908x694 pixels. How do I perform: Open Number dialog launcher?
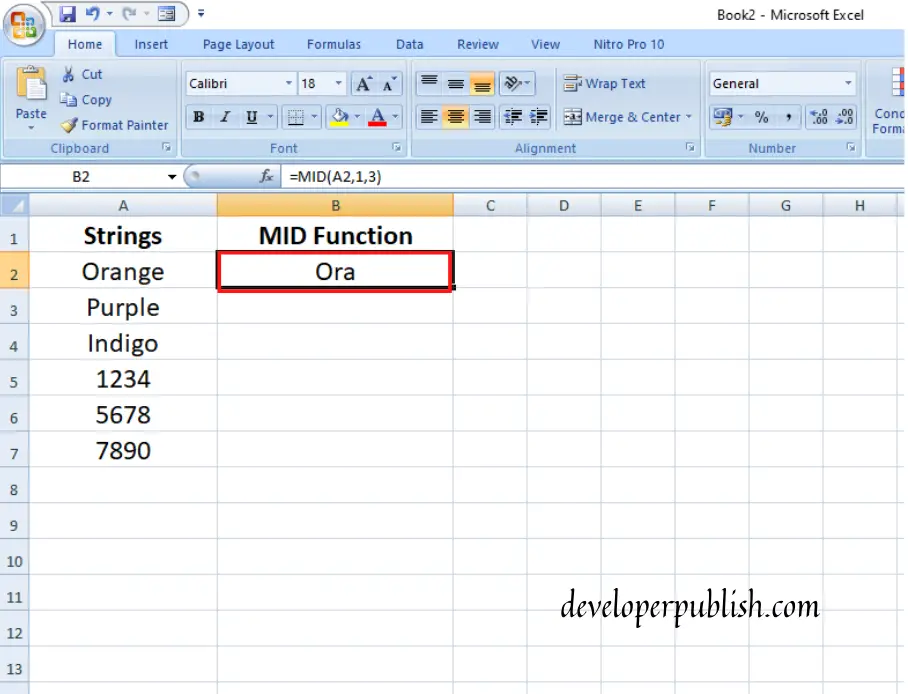coord(851,148)
